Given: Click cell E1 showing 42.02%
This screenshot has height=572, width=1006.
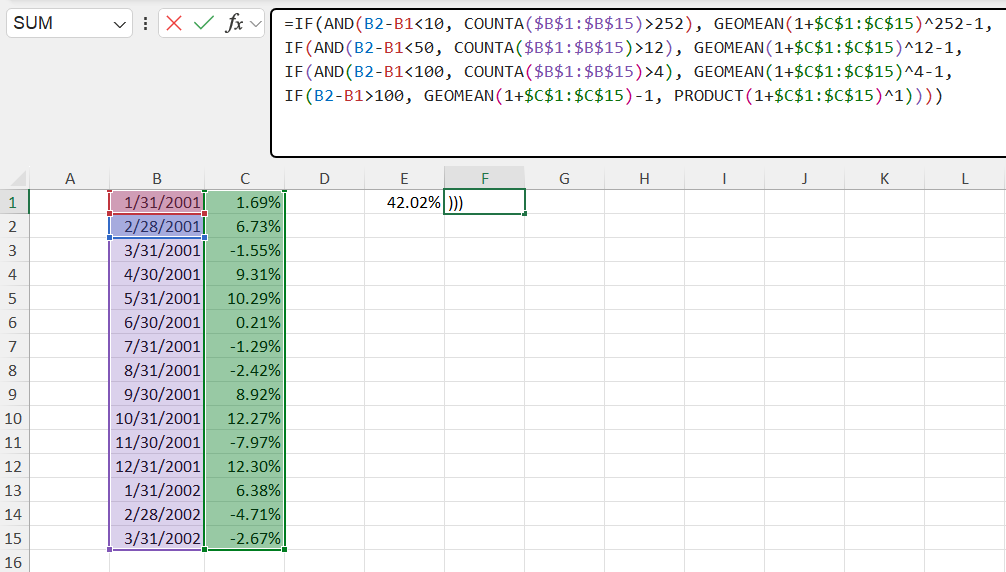Looking at the screenshot, I should 404,202.
